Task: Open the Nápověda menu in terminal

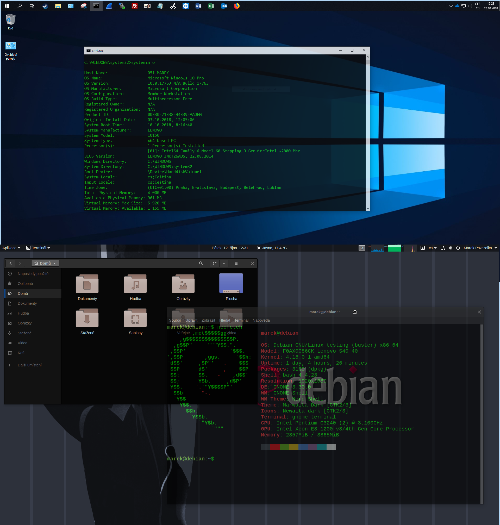Action: 261,320
